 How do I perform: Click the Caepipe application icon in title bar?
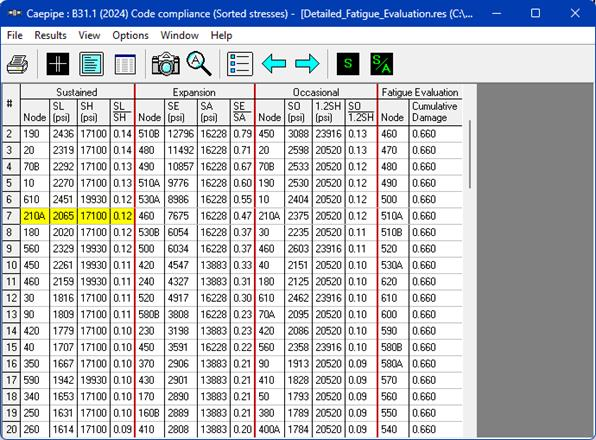pyautogui.click(x=14, y=14)
